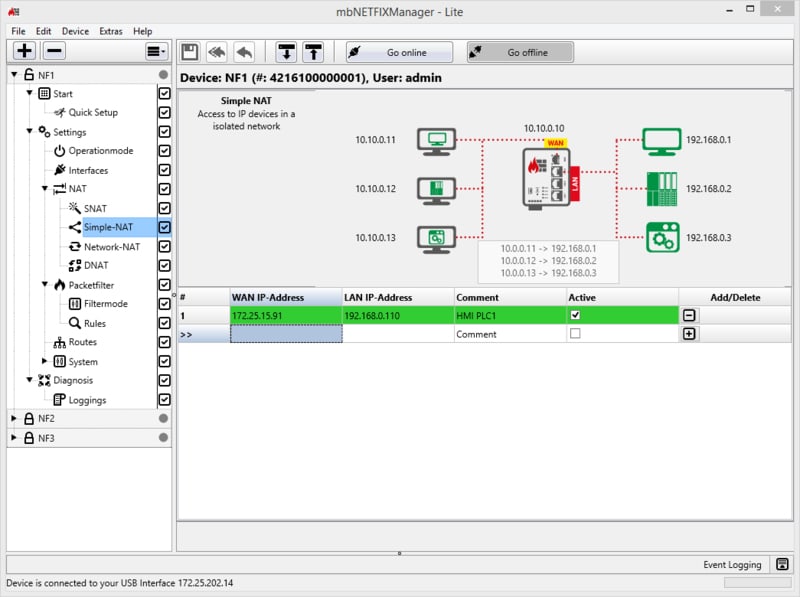The width and height of the screenshot is (800, 597).
Task: Open the device list dropdown menu
Action: click(x=156, y=52)
